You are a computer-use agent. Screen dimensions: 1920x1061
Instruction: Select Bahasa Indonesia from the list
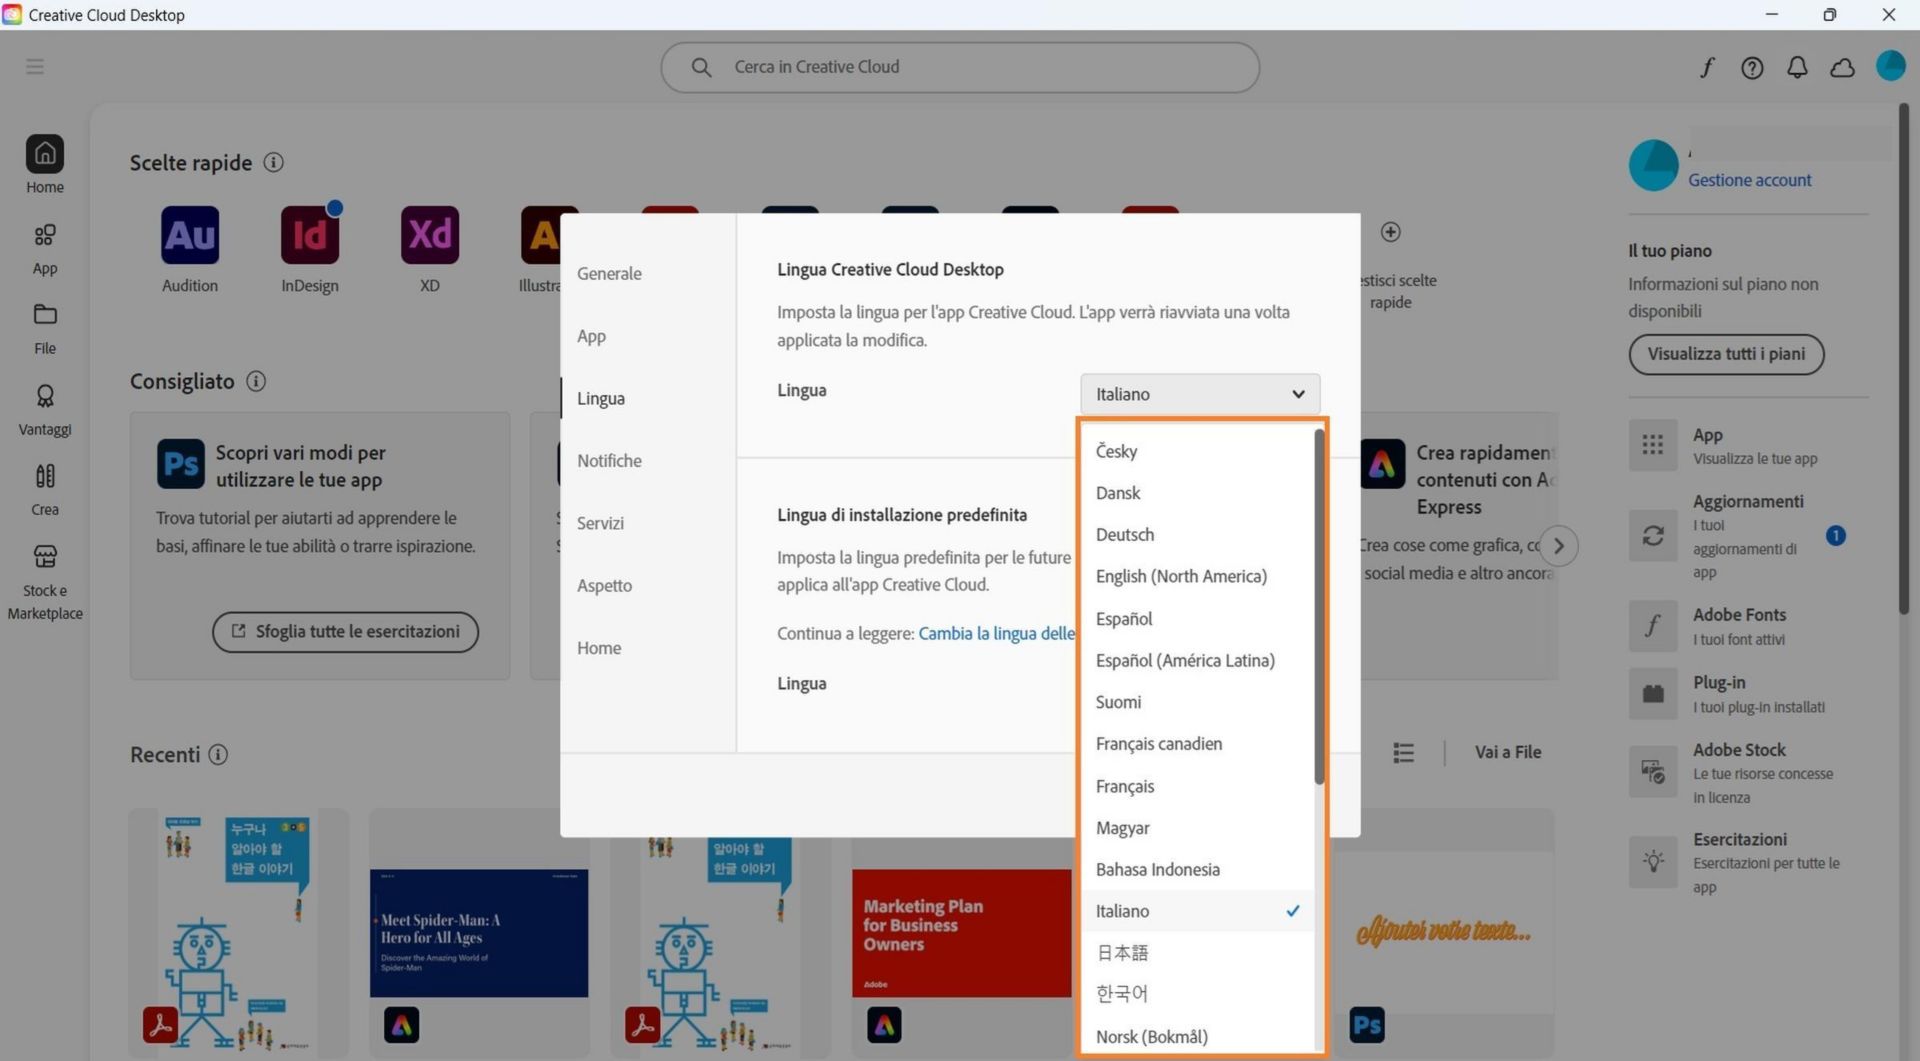pyautogui.click(x=1197, y=870)
